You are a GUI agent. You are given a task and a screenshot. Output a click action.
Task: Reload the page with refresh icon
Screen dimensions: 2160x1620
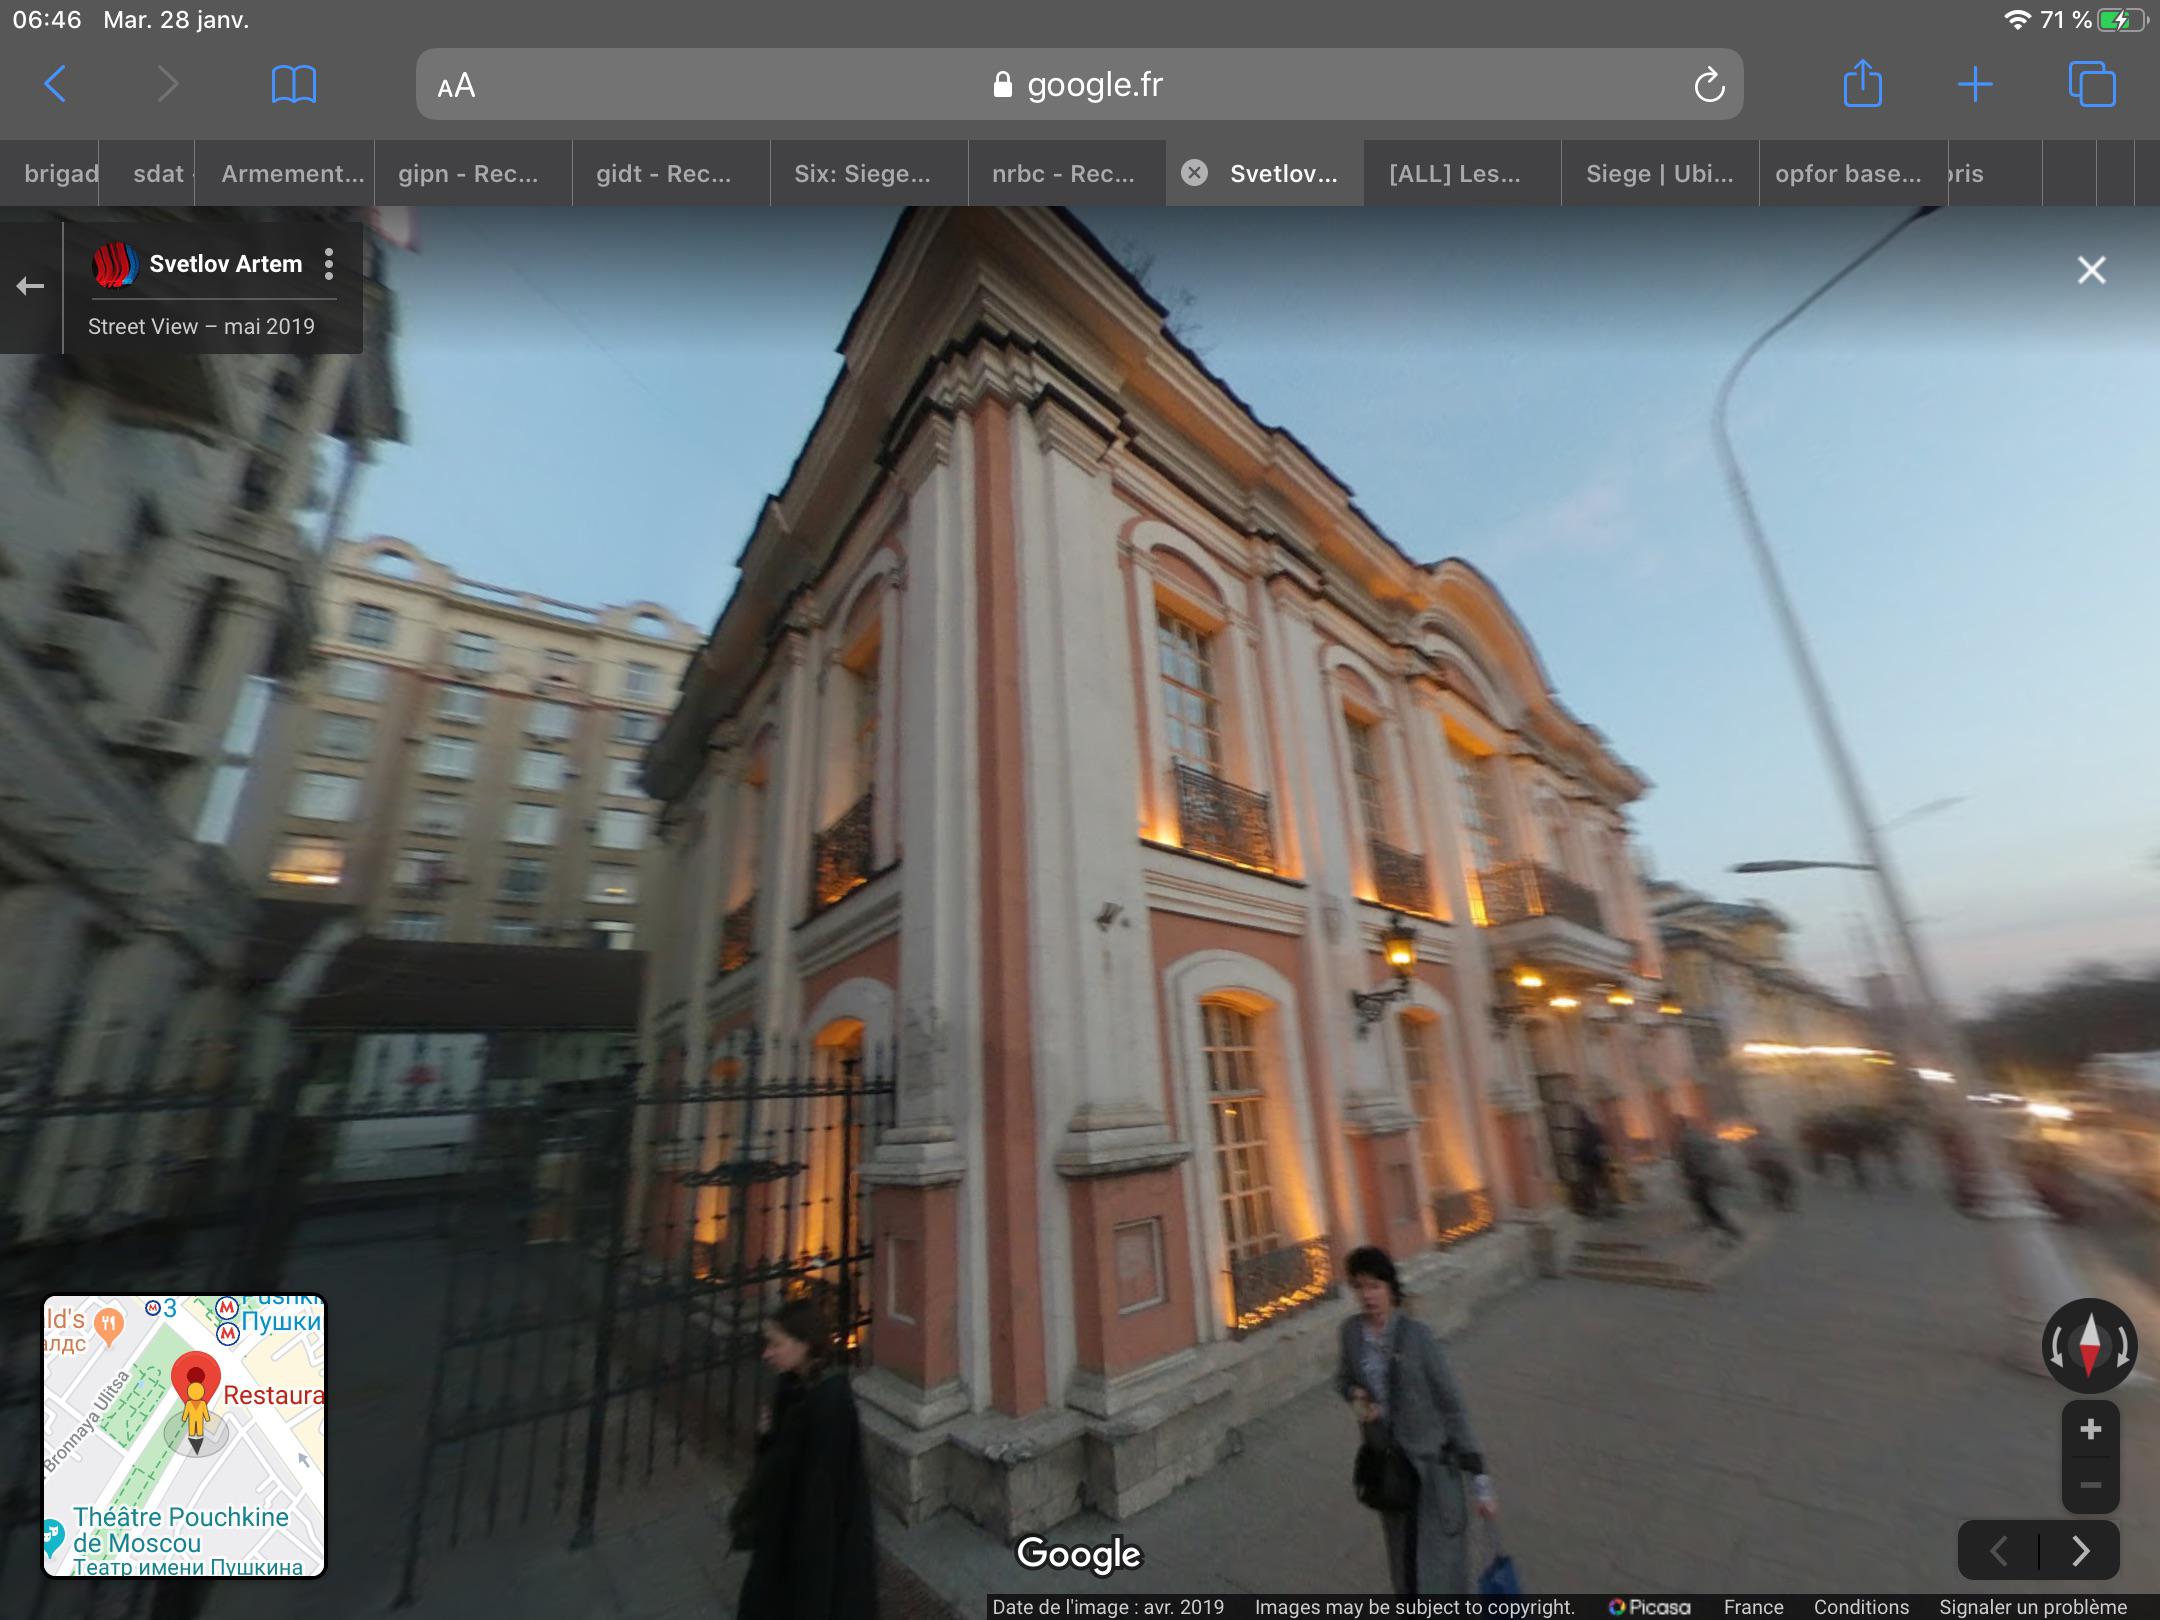click(x=1708, y=86)
